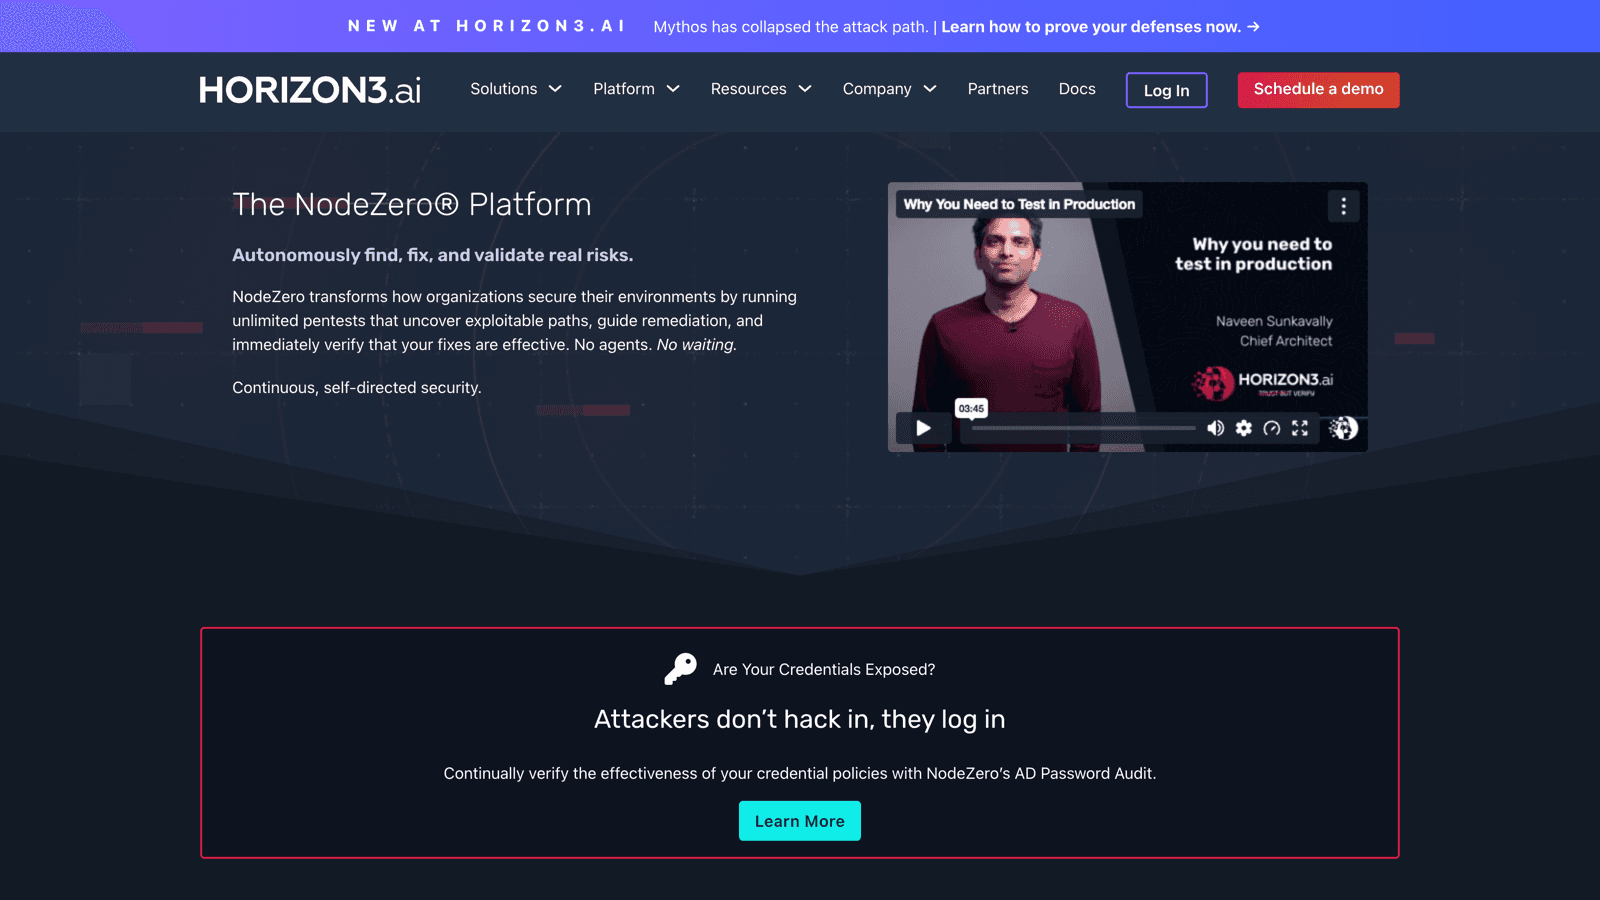Open the Solutions nav item
The height and width of the screenshot is (900, 1600).
coord(504,89)
